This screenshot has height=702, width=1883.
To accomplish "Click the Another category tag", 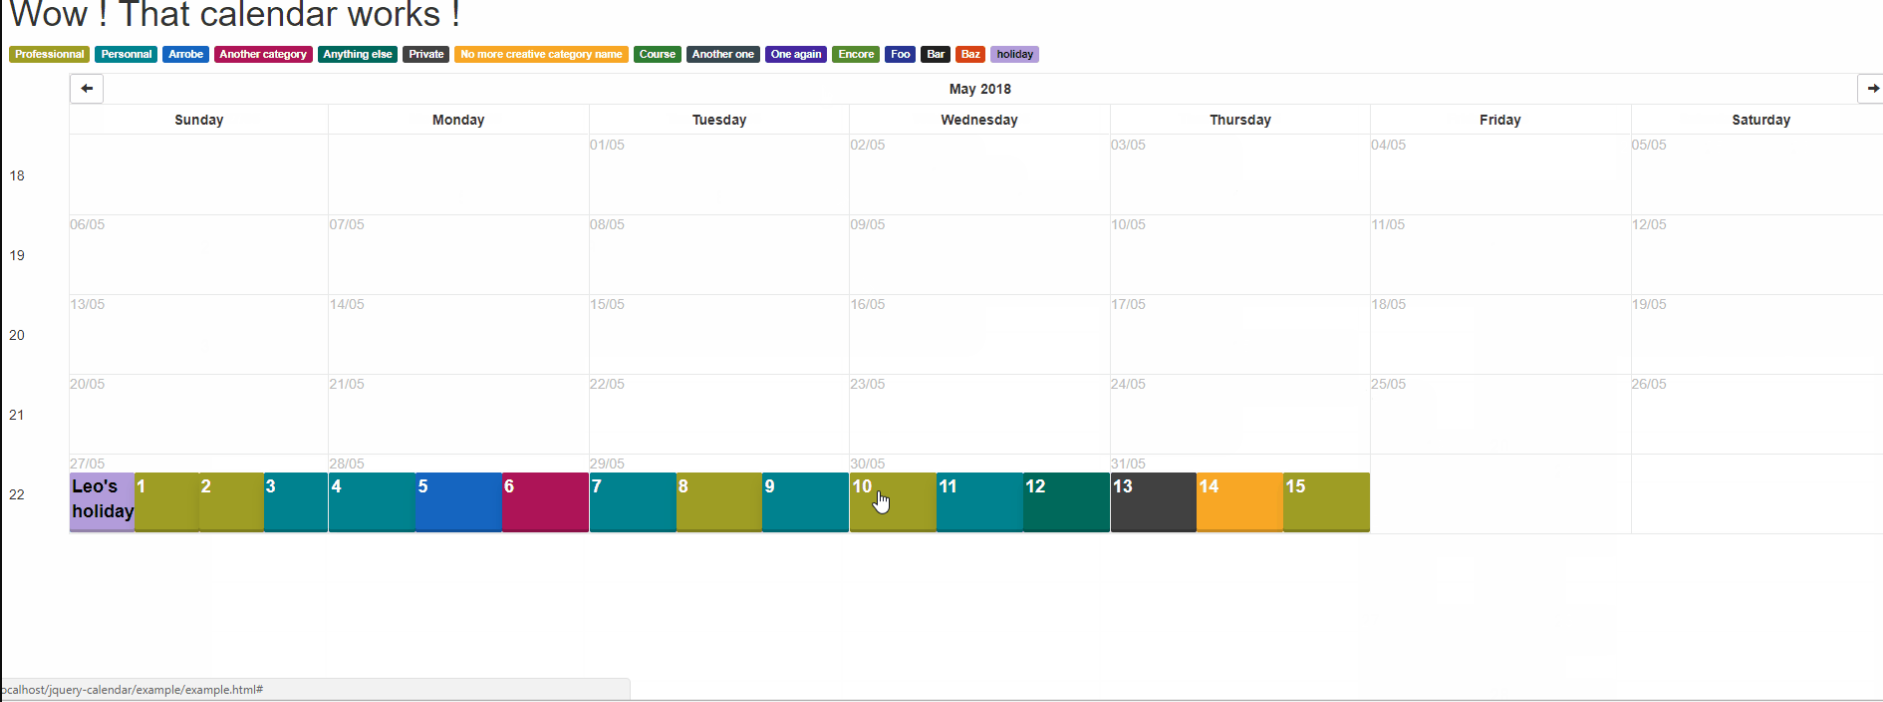I will (263, 55).
